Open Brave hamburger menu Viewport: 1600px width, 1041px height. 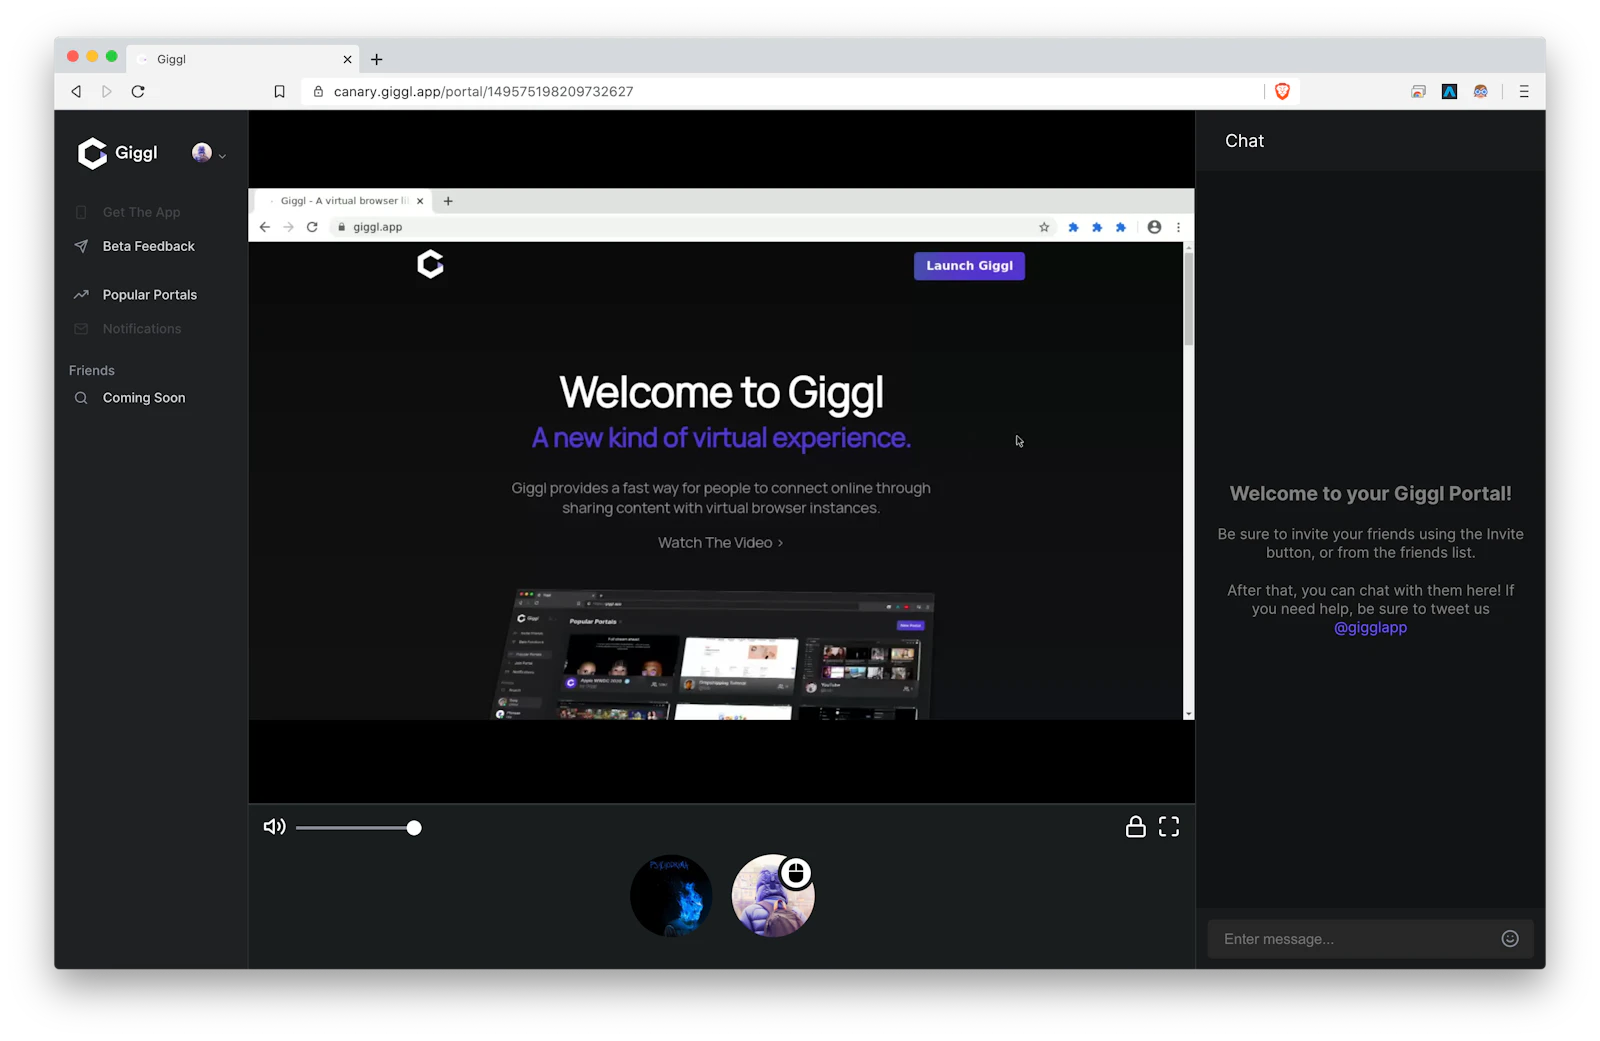pos(1524,91)
